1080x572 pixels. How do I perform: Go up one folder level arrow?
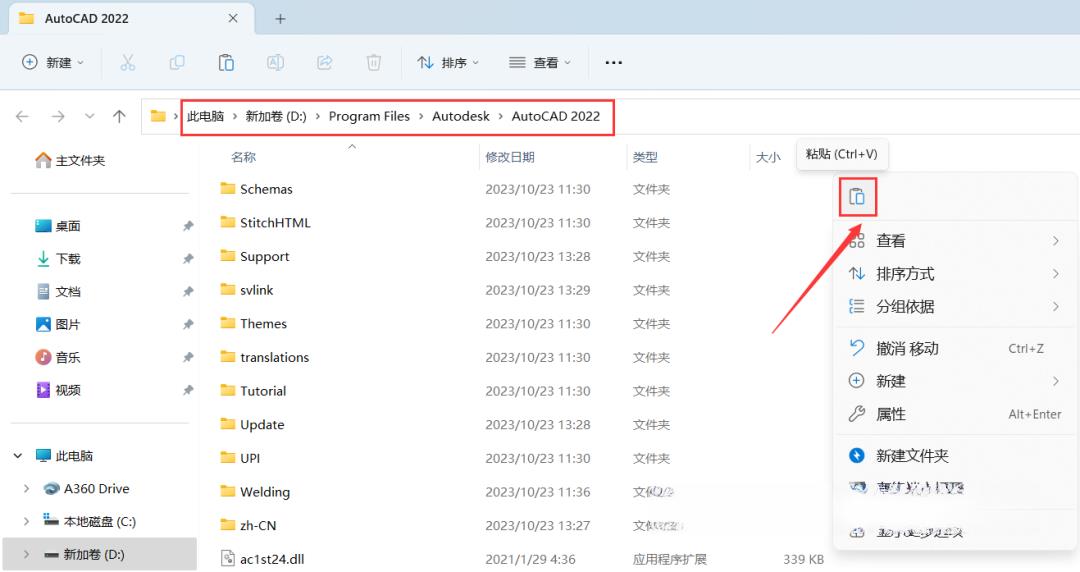tap(119, 116)
